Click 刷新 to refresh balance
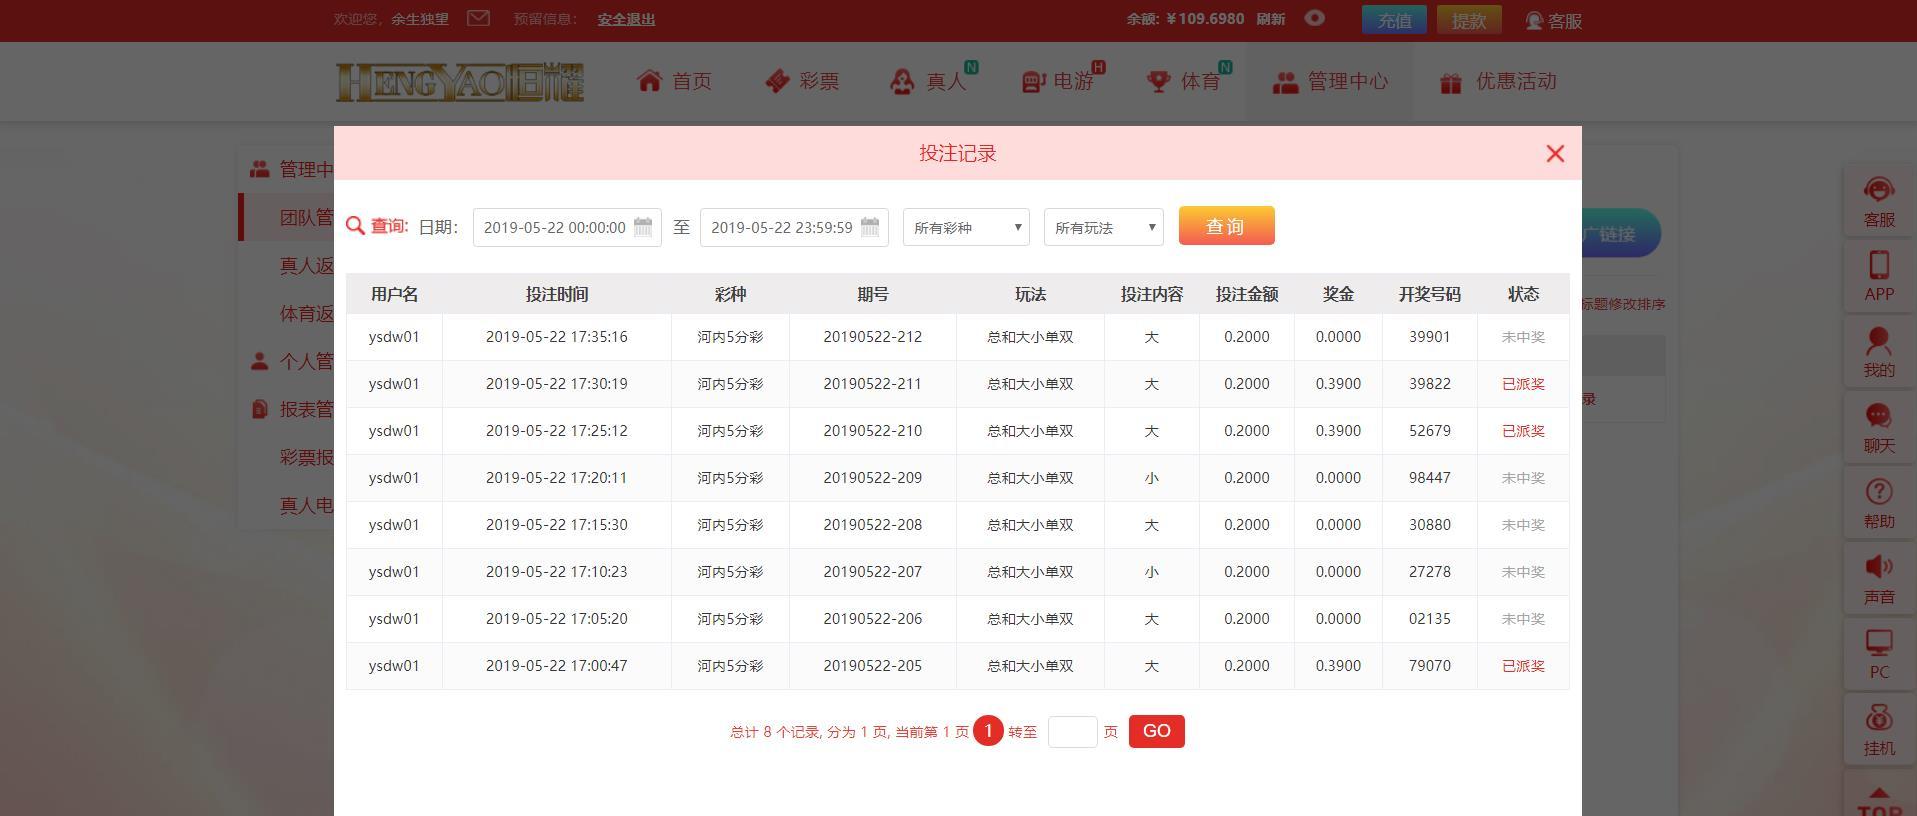Viewport: 1917px width, 816px height. [1270, 19]
